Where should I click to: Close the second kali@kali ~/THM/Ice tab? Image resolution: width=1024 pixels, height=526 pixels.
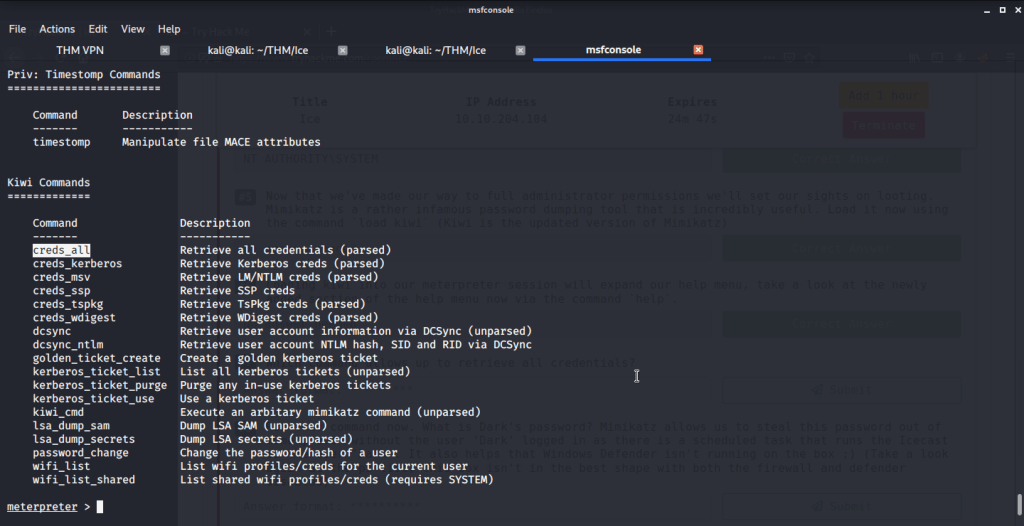[520, 50]
